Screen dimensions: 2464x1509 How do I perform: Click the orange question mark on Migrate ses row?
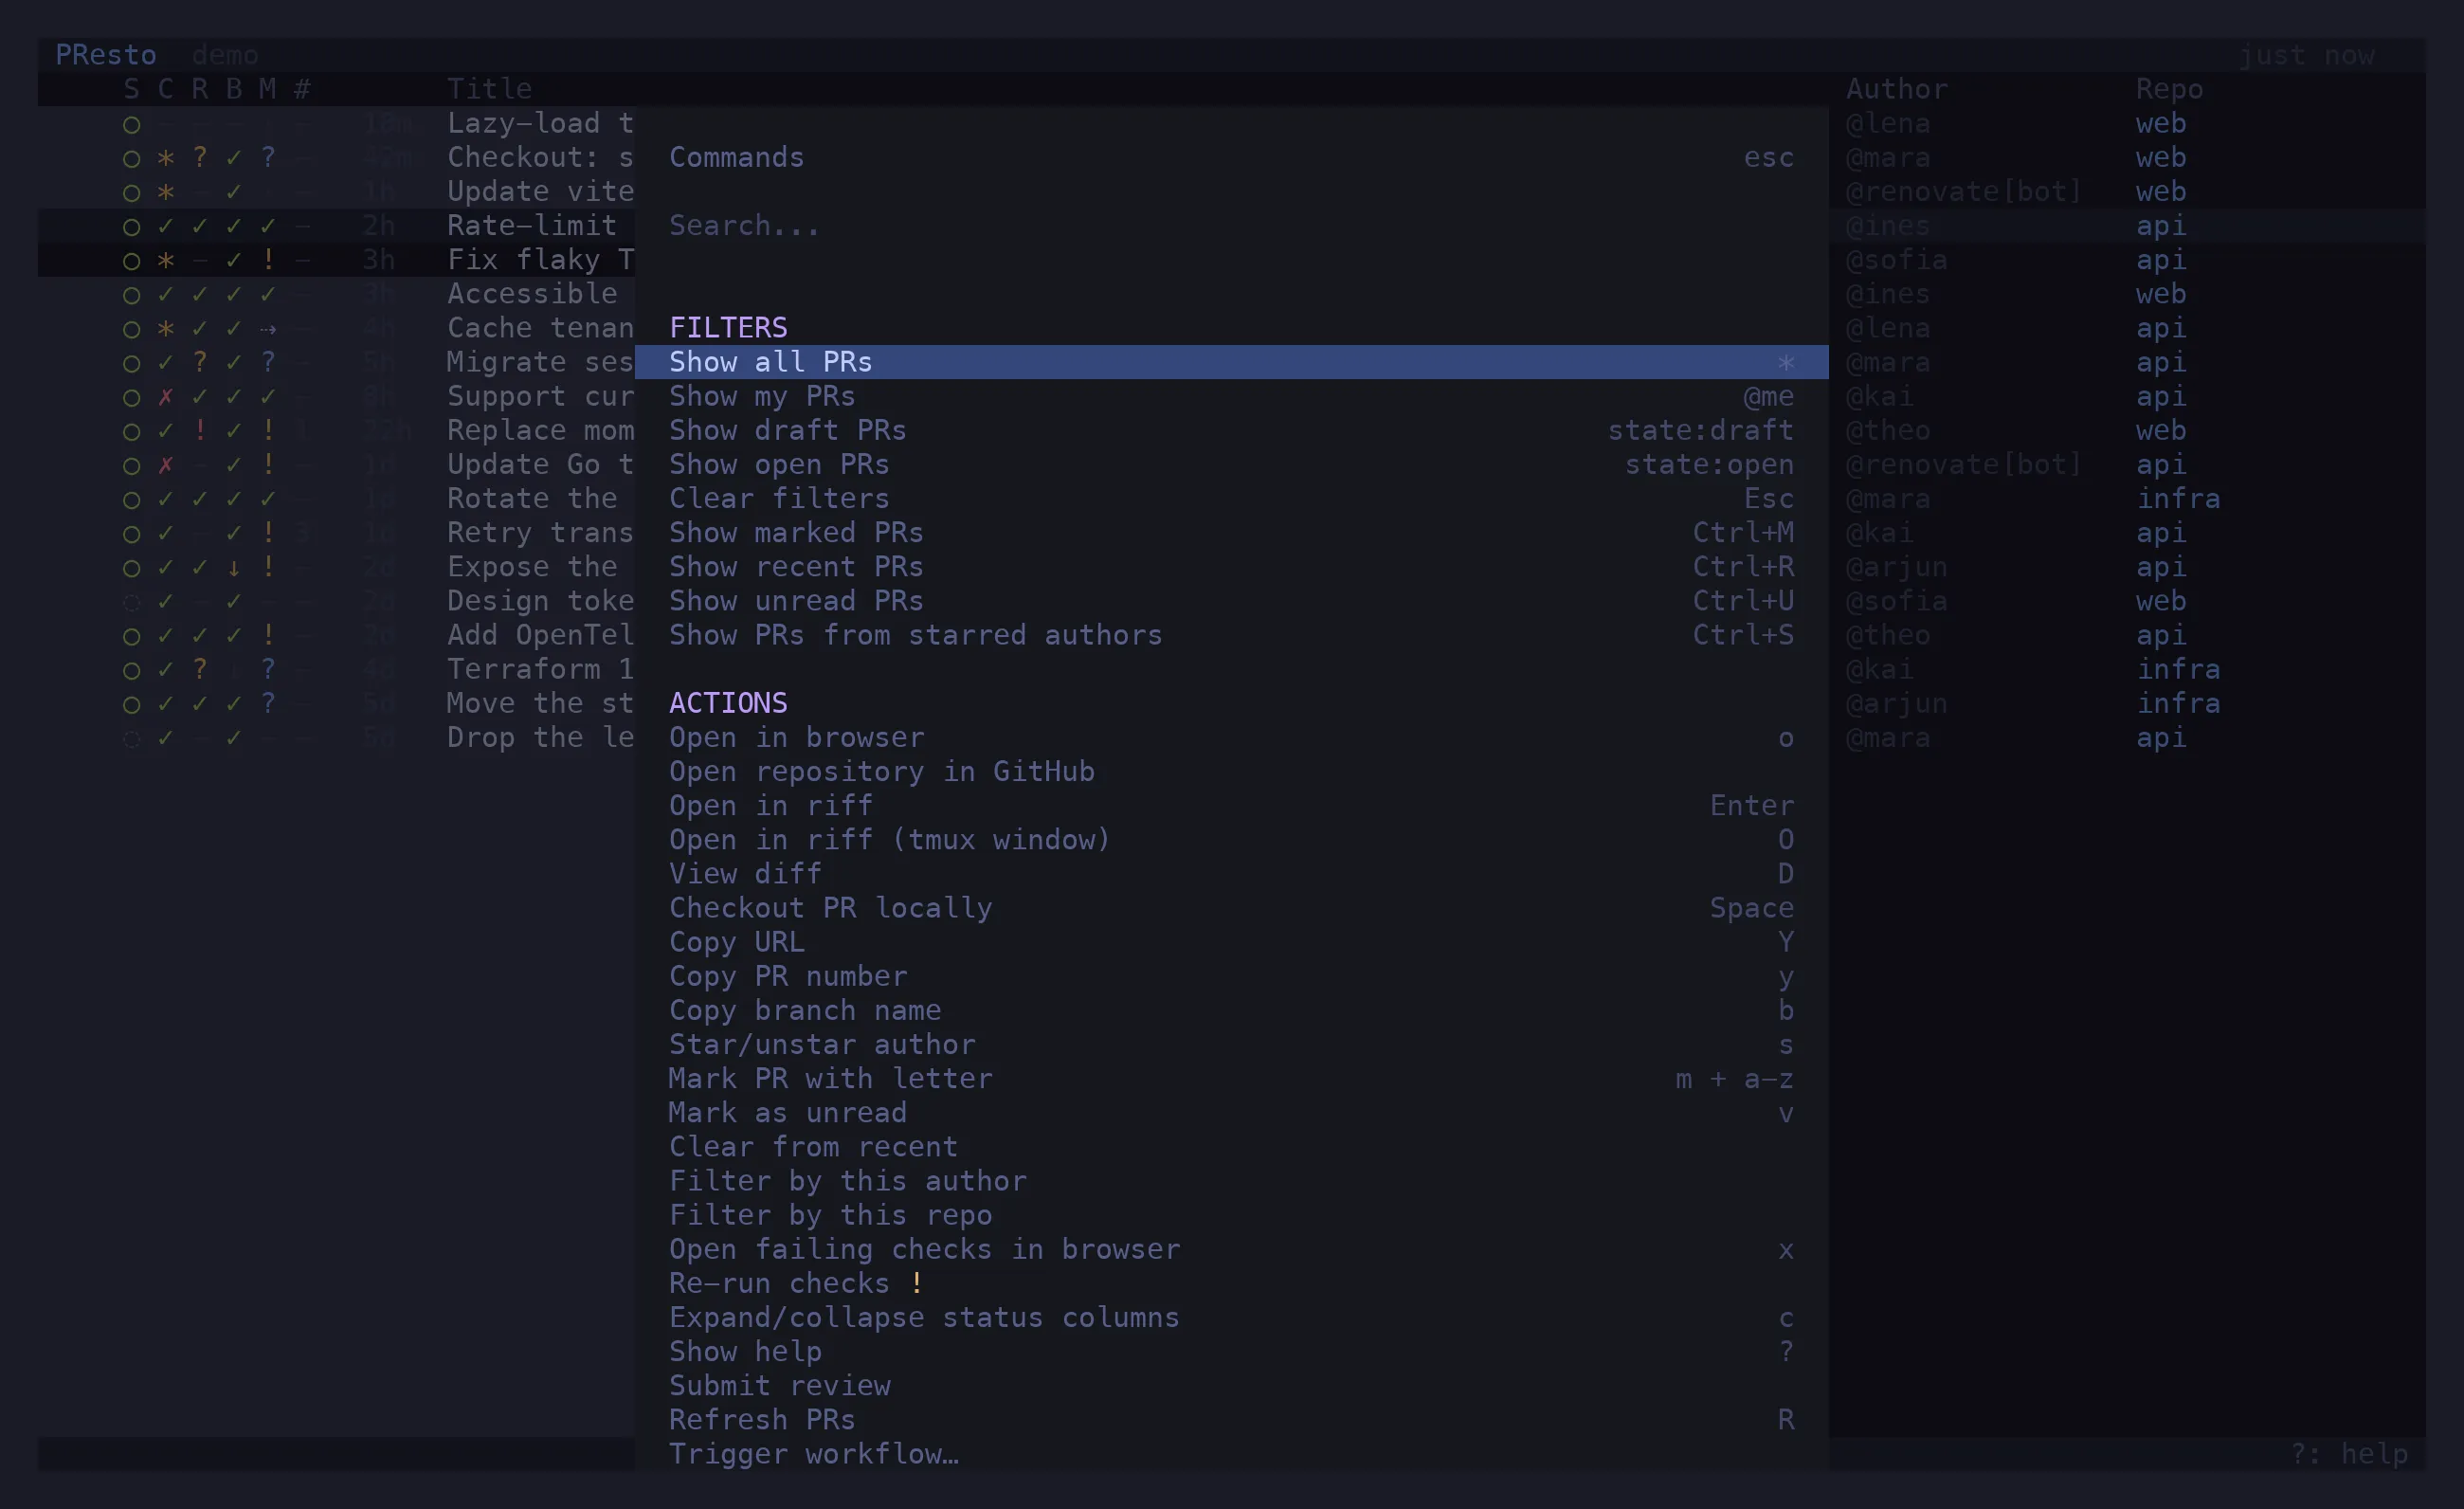pos(200,362)
